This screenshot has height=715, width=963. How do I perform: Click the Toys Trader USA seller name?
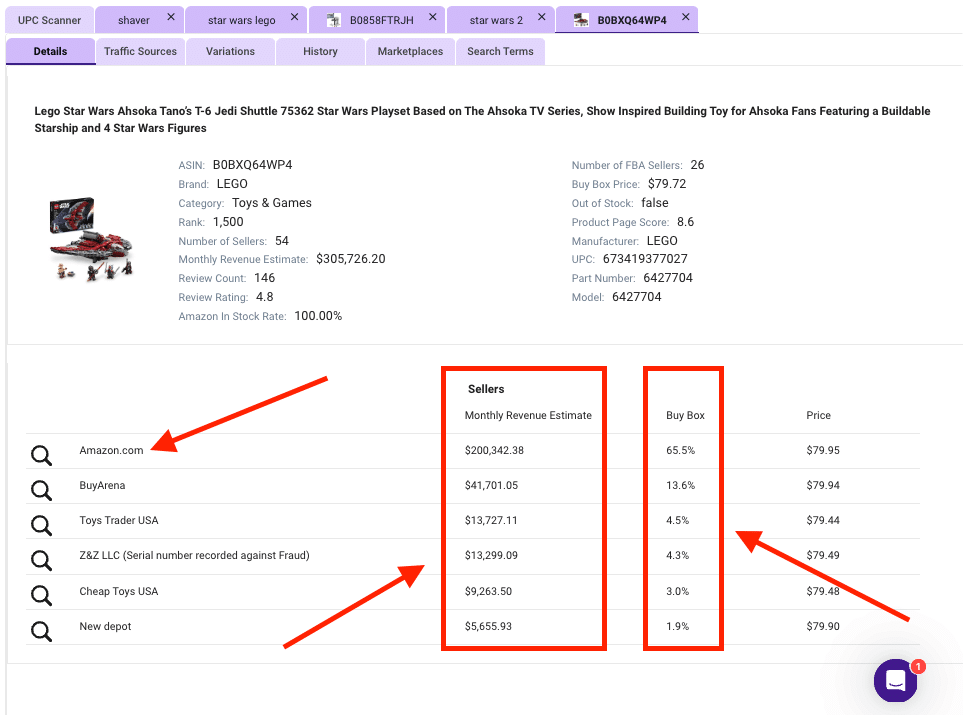tap(119, 520)
